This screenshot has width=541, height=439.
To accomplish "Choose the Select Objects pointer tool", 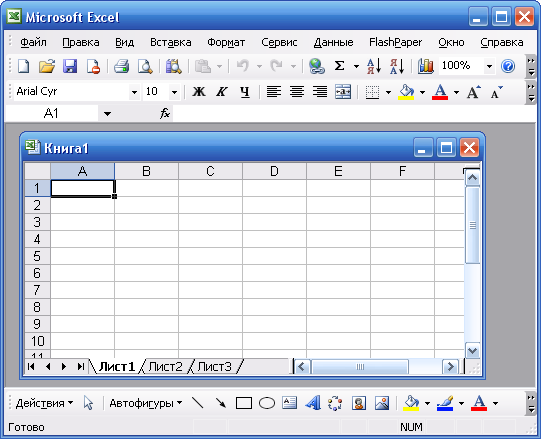I will (x=88, y=403).
